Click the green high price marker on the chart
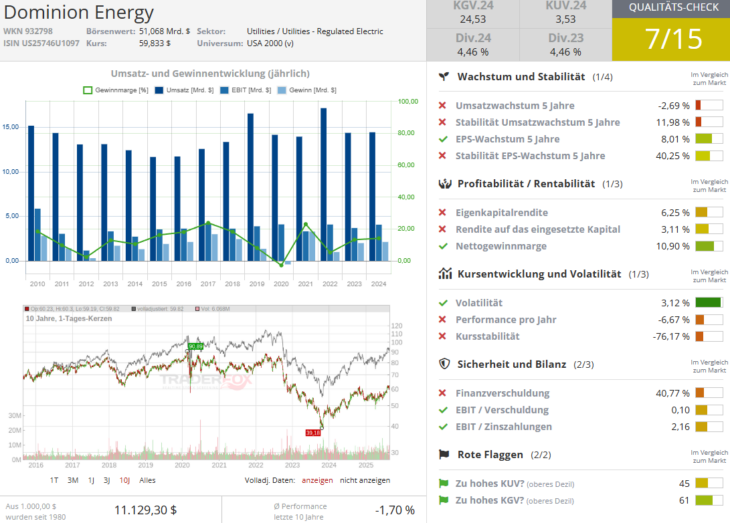 [x=196, y=346]
